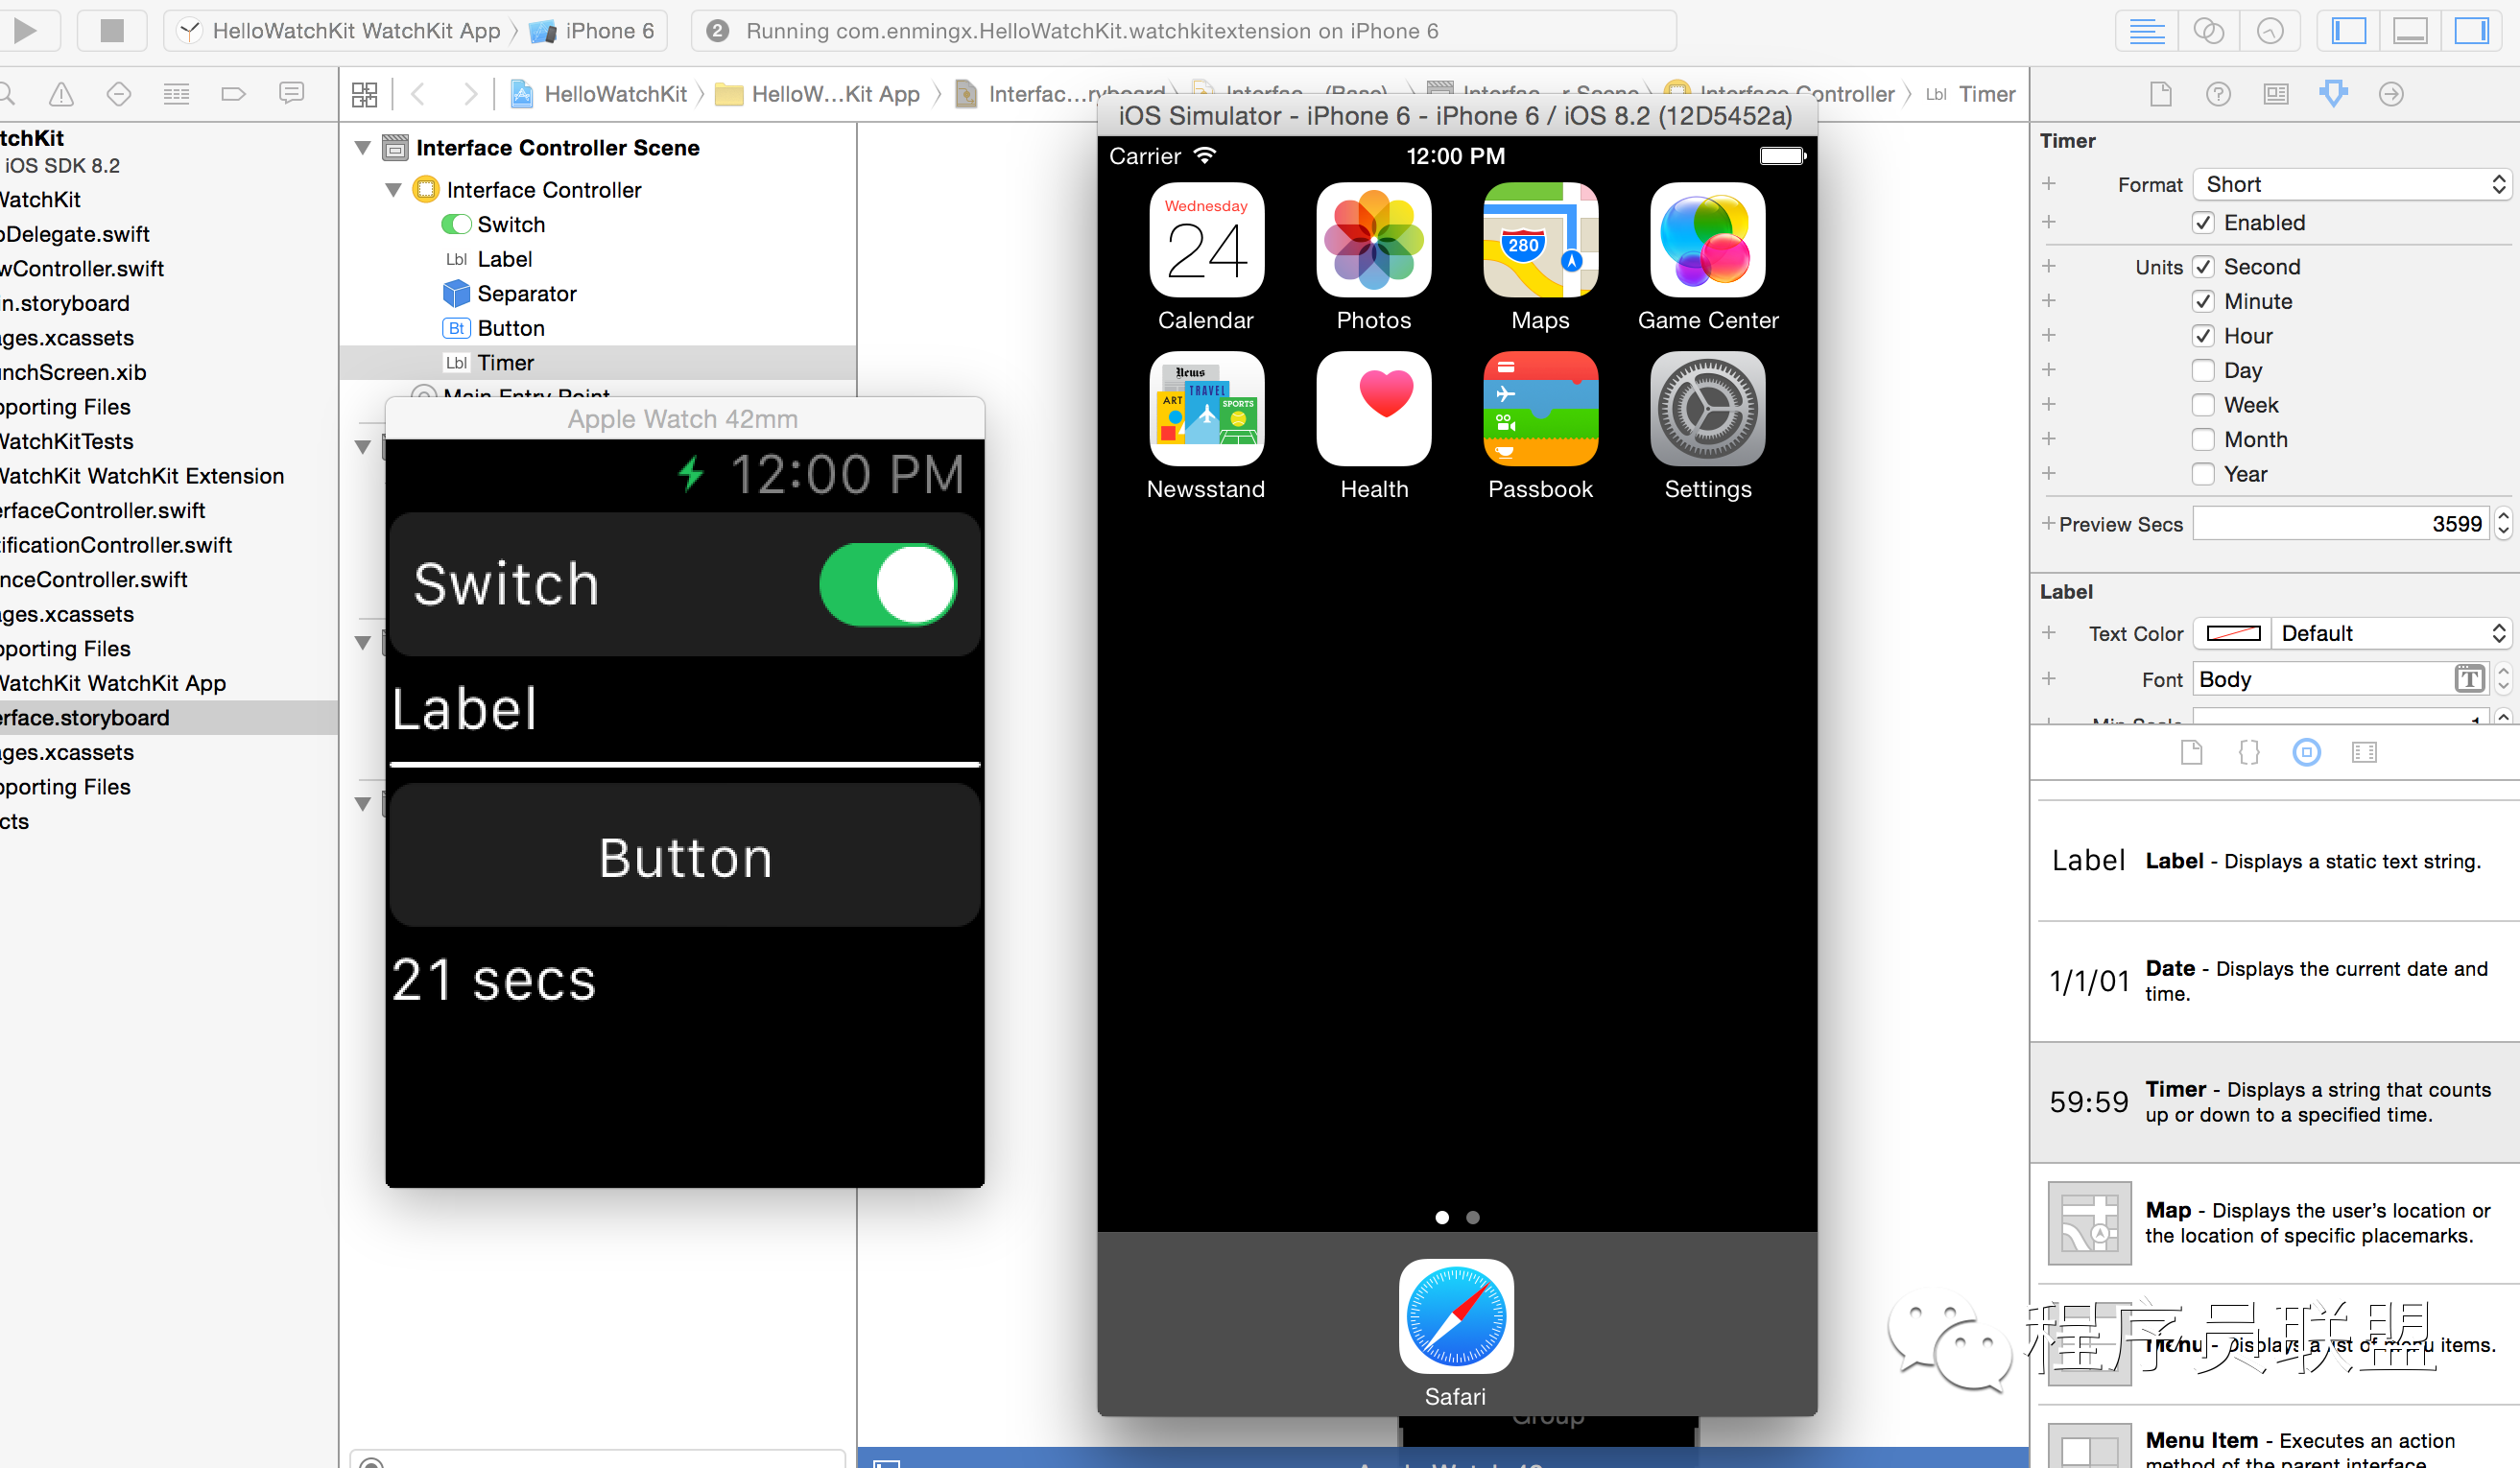Image resolution: width=2520 pixels, height=1468 pixels.
Task: Open Maps app in iOS Simulator
Action: pos(1540,240)
